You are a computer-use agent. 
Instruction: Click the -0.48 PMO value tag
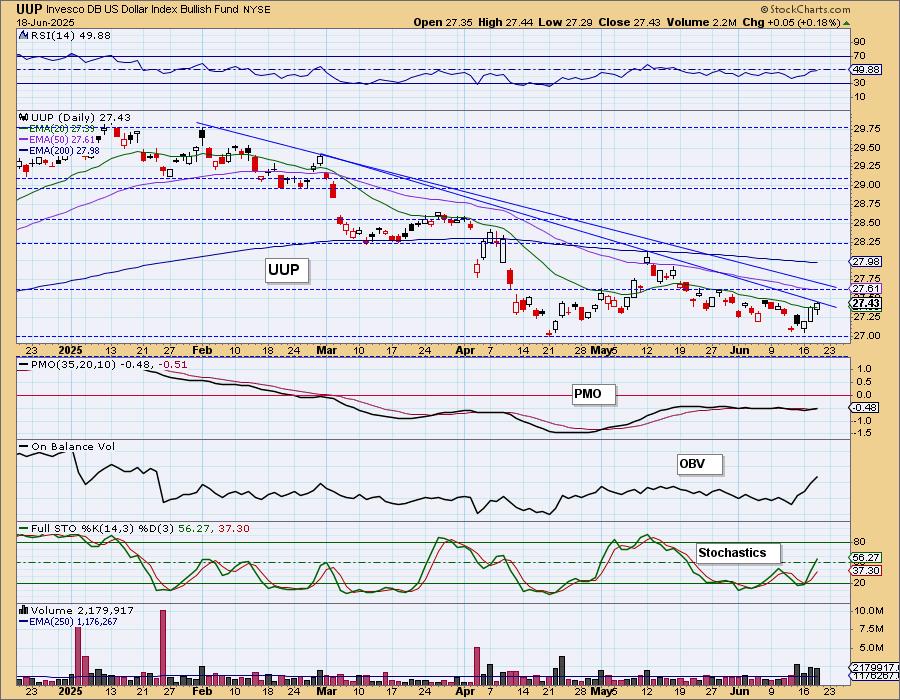tap(864, 407)
